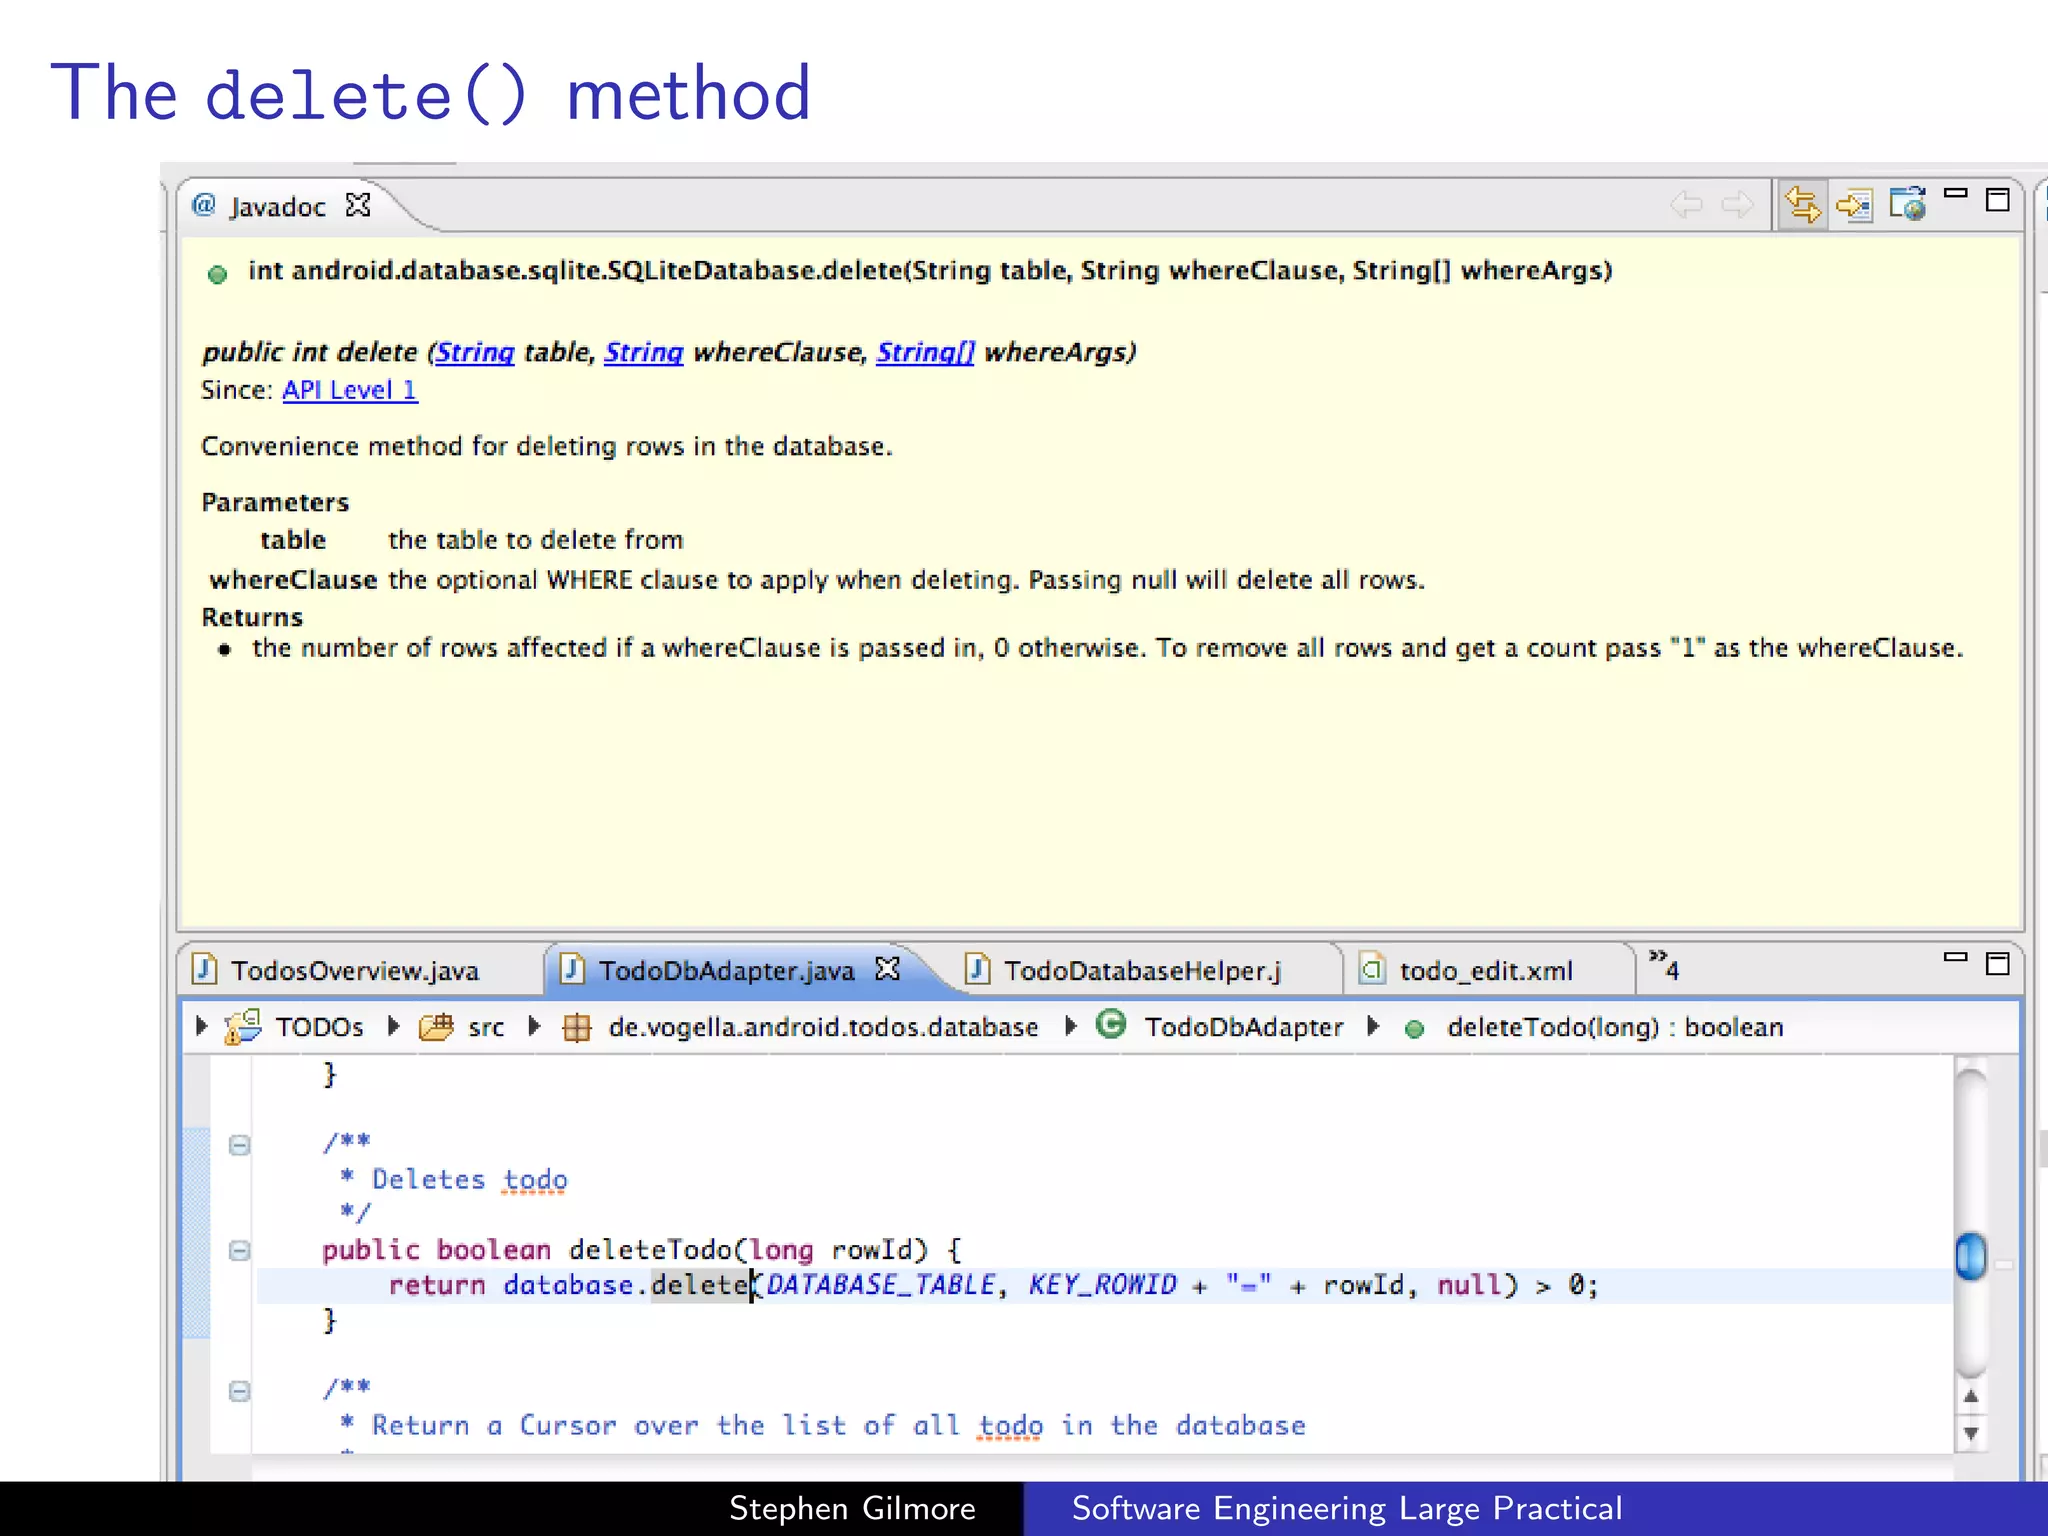Expand breadcrumb arrow before TodoDbAdapter
The width and height of the screenshot is (2048, 1536).
pyautogui.click(x=1070, y=1026)
